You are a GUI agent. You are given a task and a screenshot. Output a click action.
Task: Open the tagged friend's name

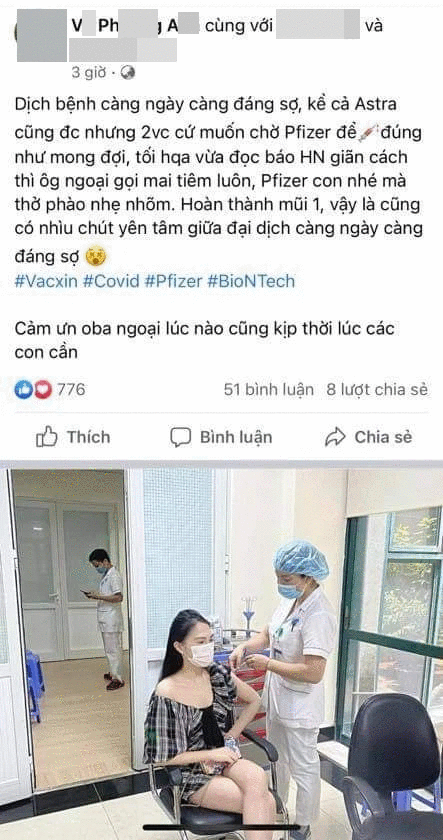[317, 26]
